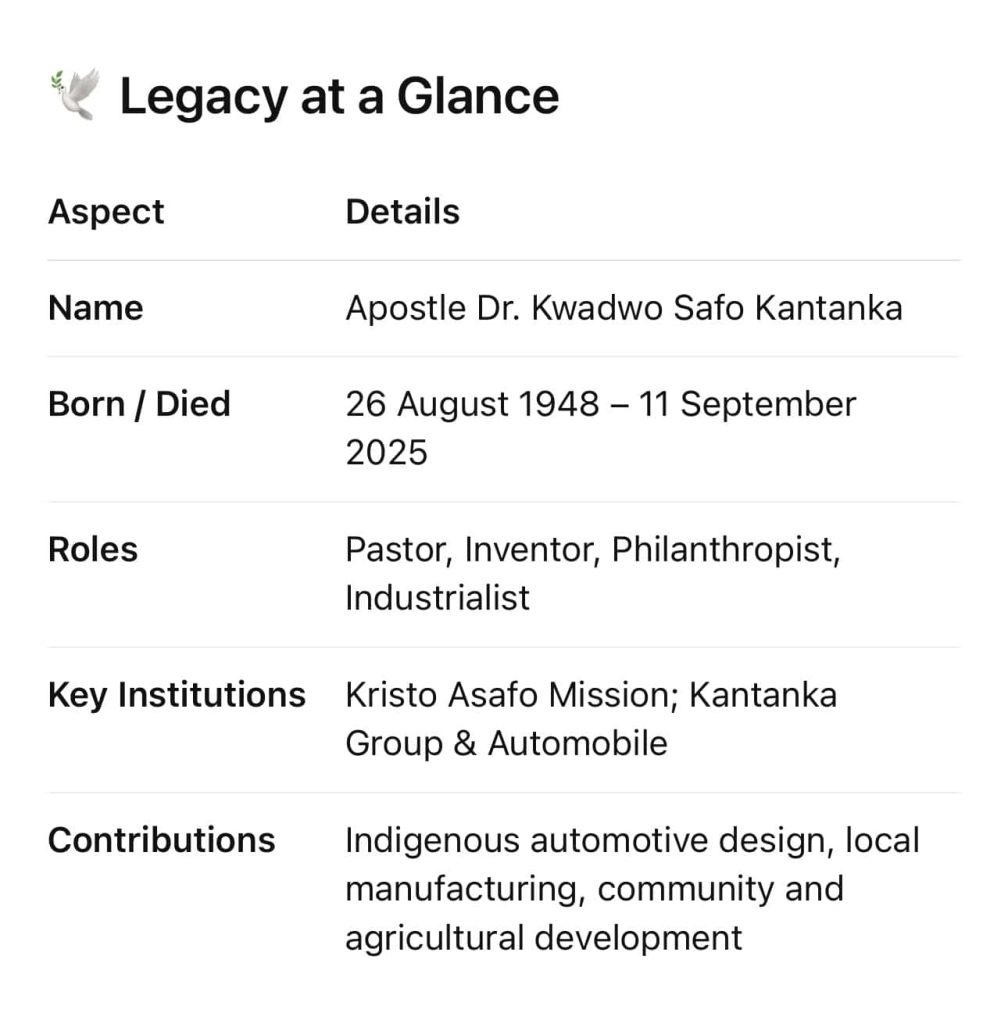Click the 'Key Institutions' row label
The image size is (1008, 1024).
coord(177,696)
